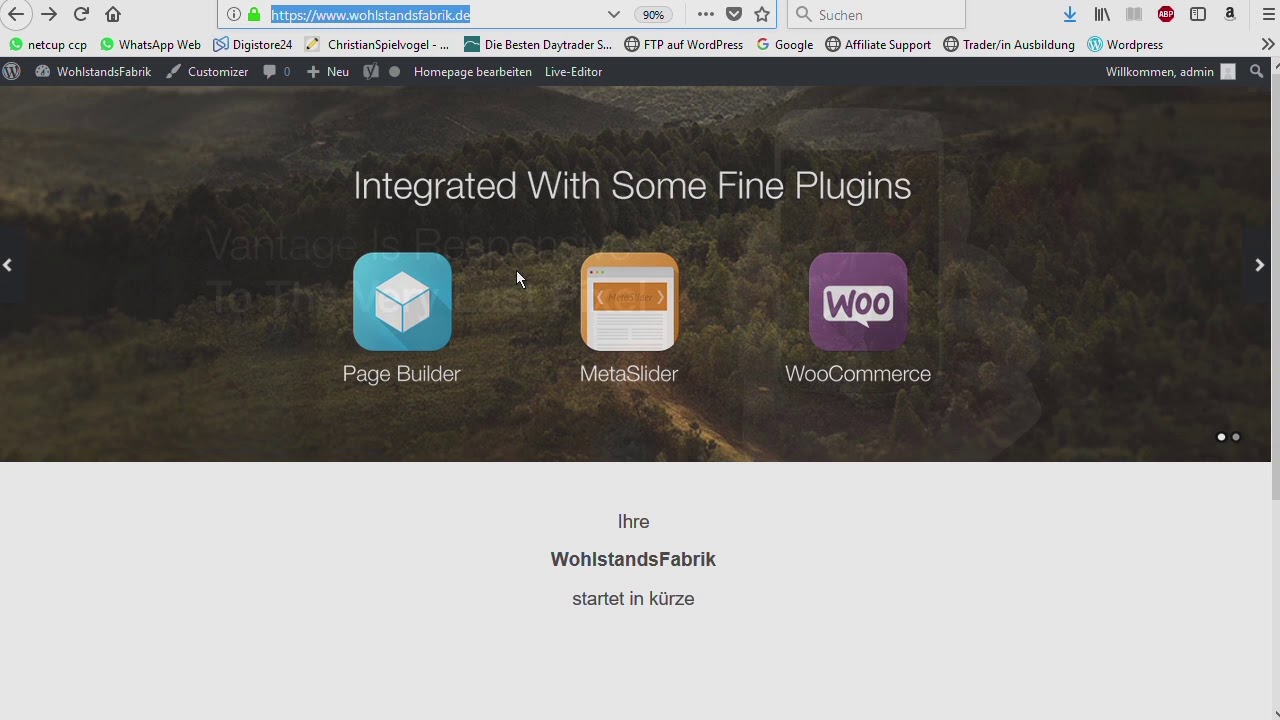Image resolution: width=1280 pixels, height=720 pixels.
Task: Launch the Live-Editor
Action: 573,72
